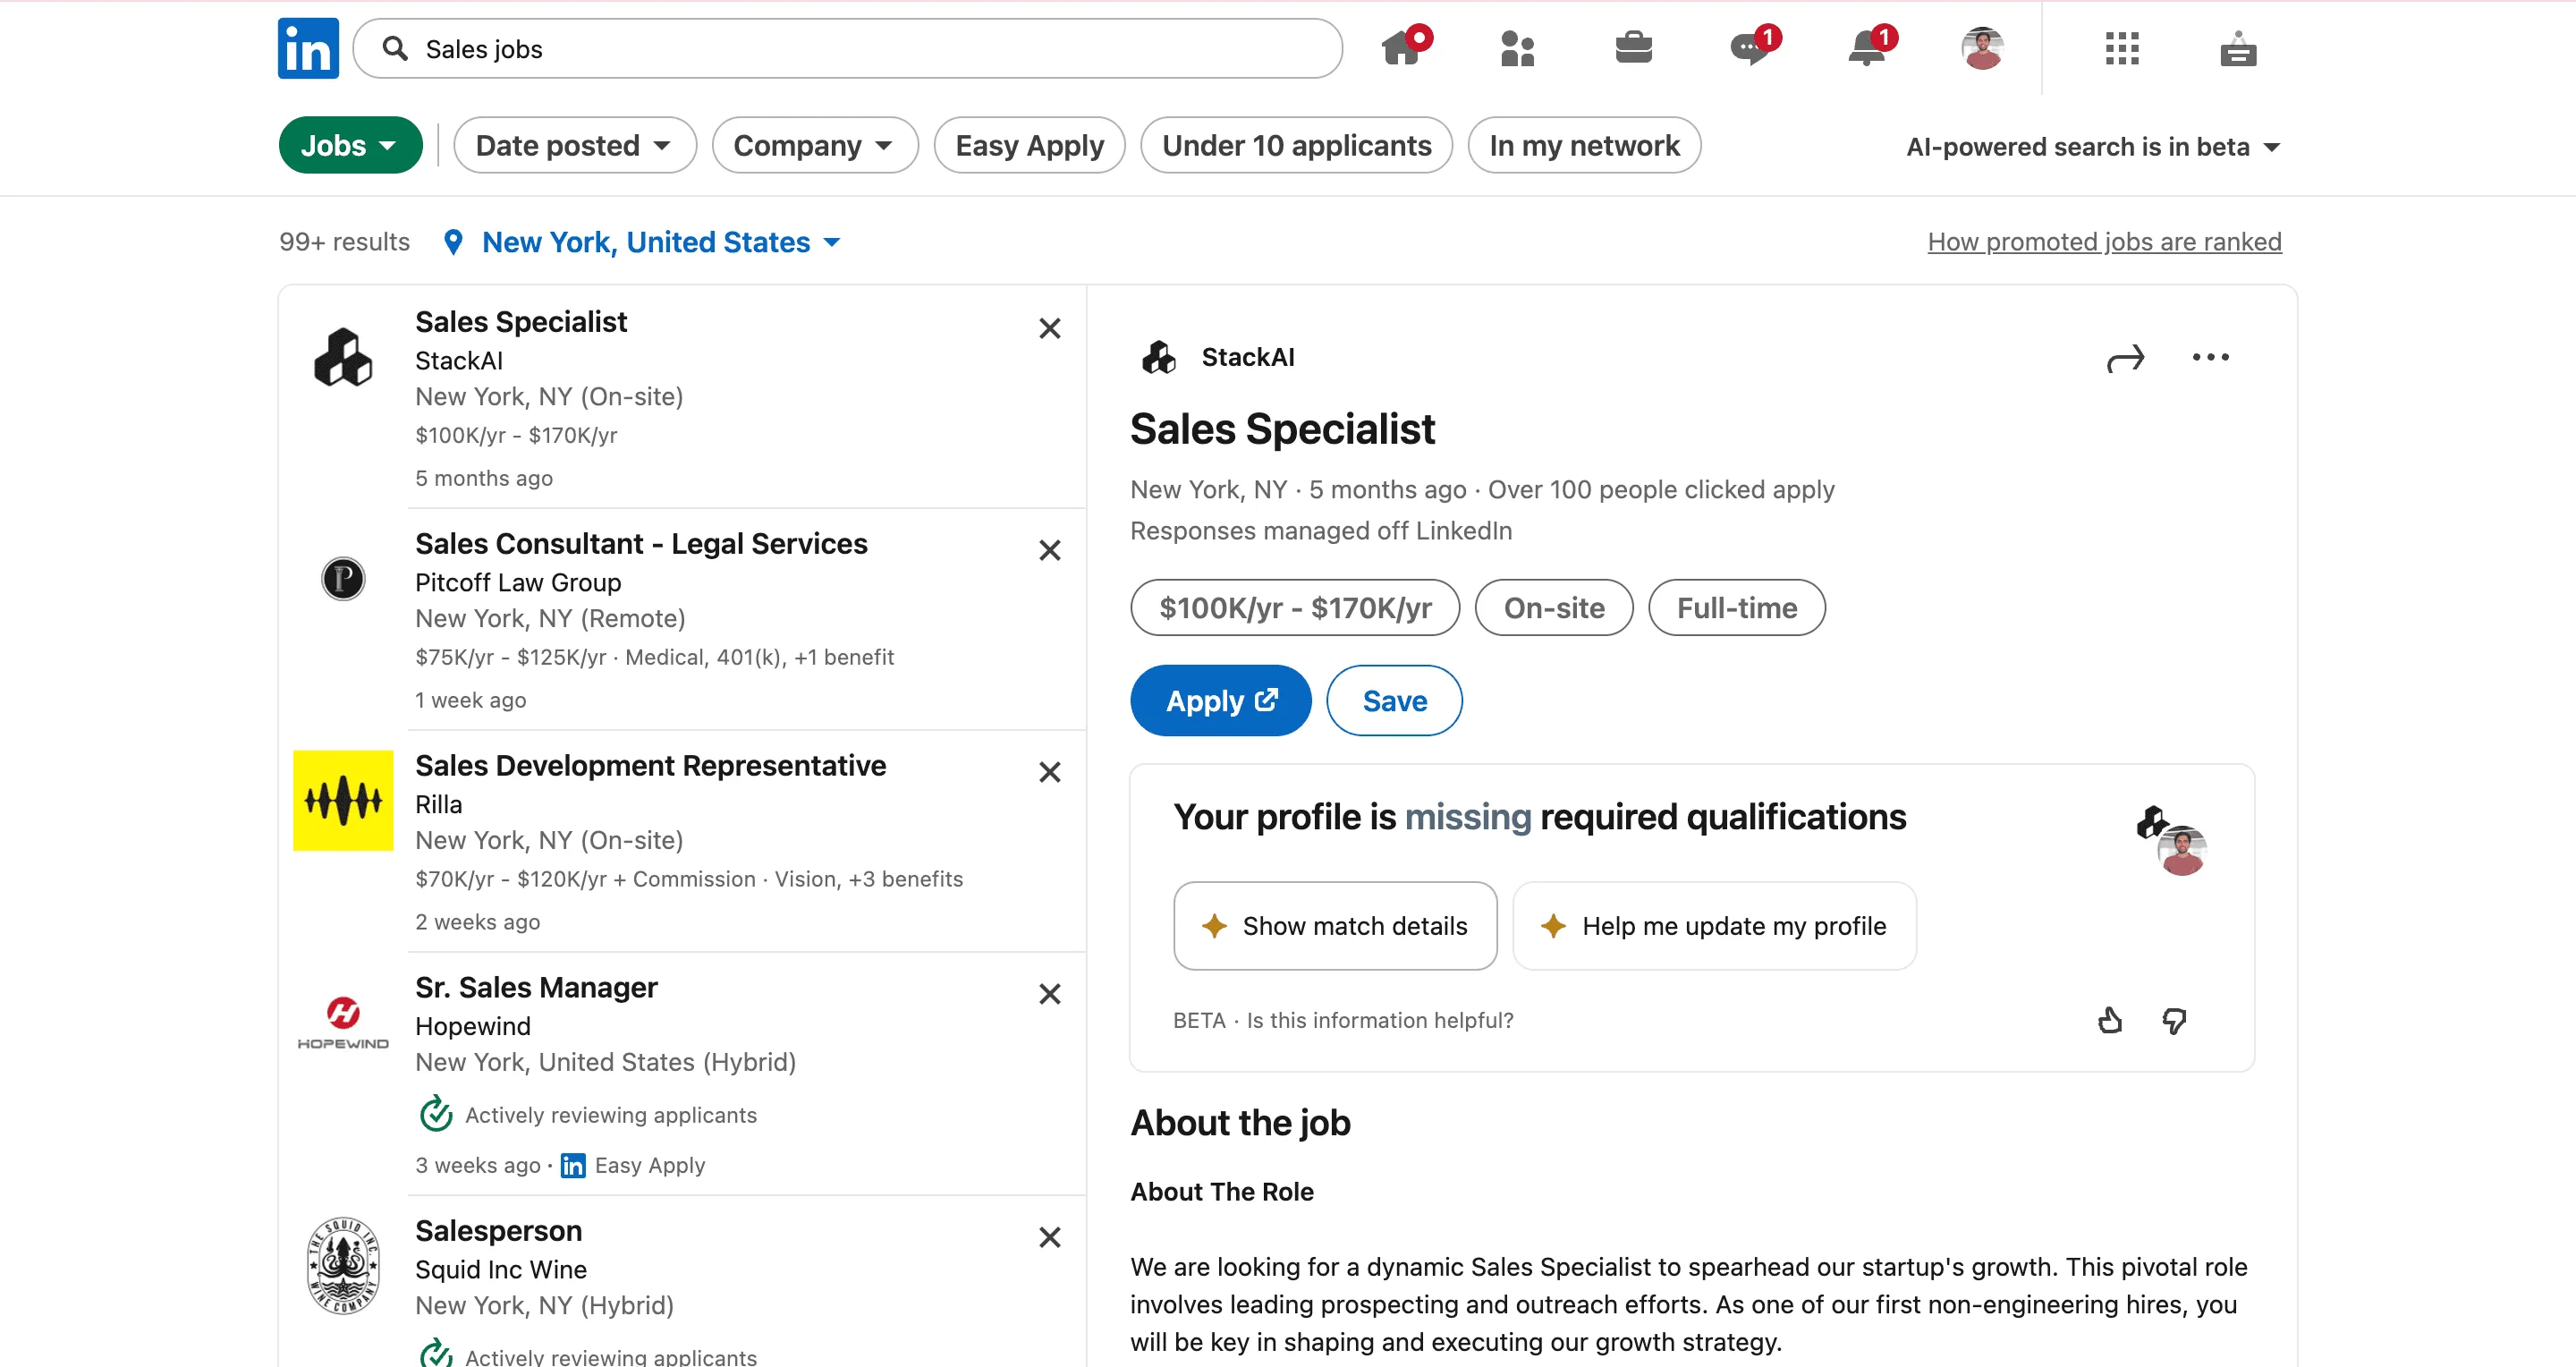Enable the Easy Apply filter
The image size is (2576, 1367).
point(1029,145)
